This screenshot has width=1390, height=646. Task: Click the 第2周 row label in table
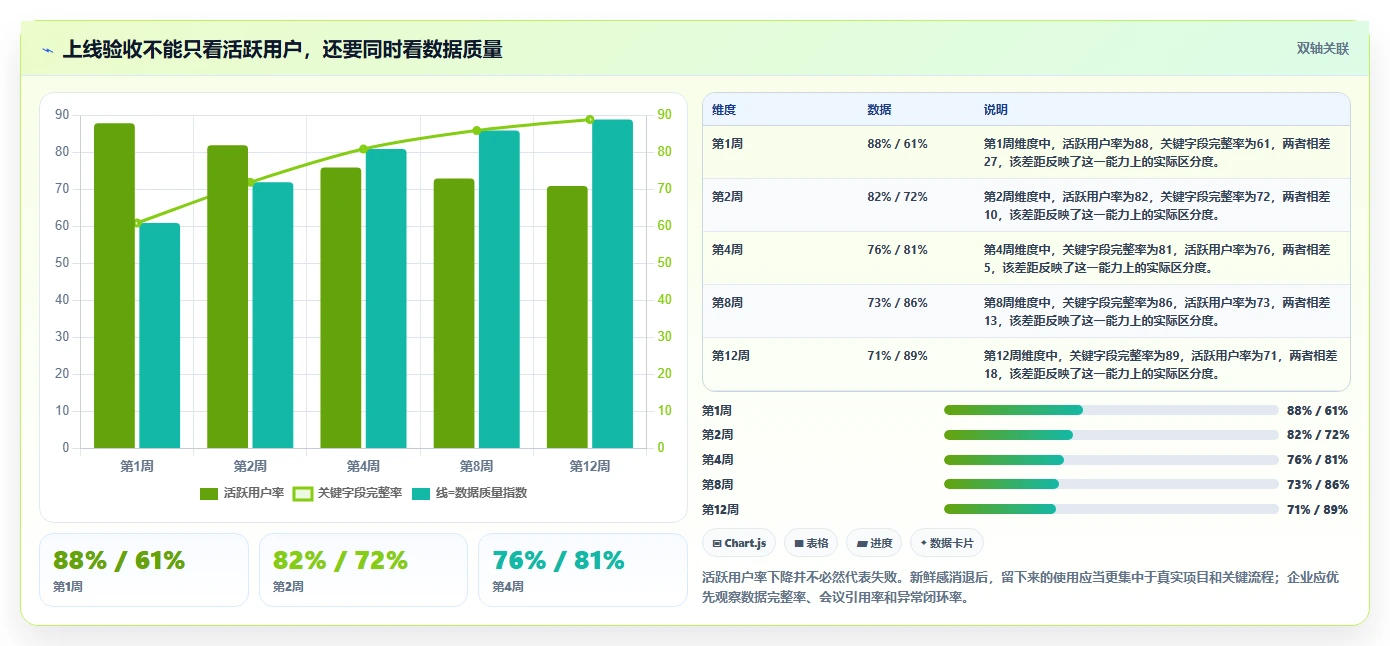[727, 197]
